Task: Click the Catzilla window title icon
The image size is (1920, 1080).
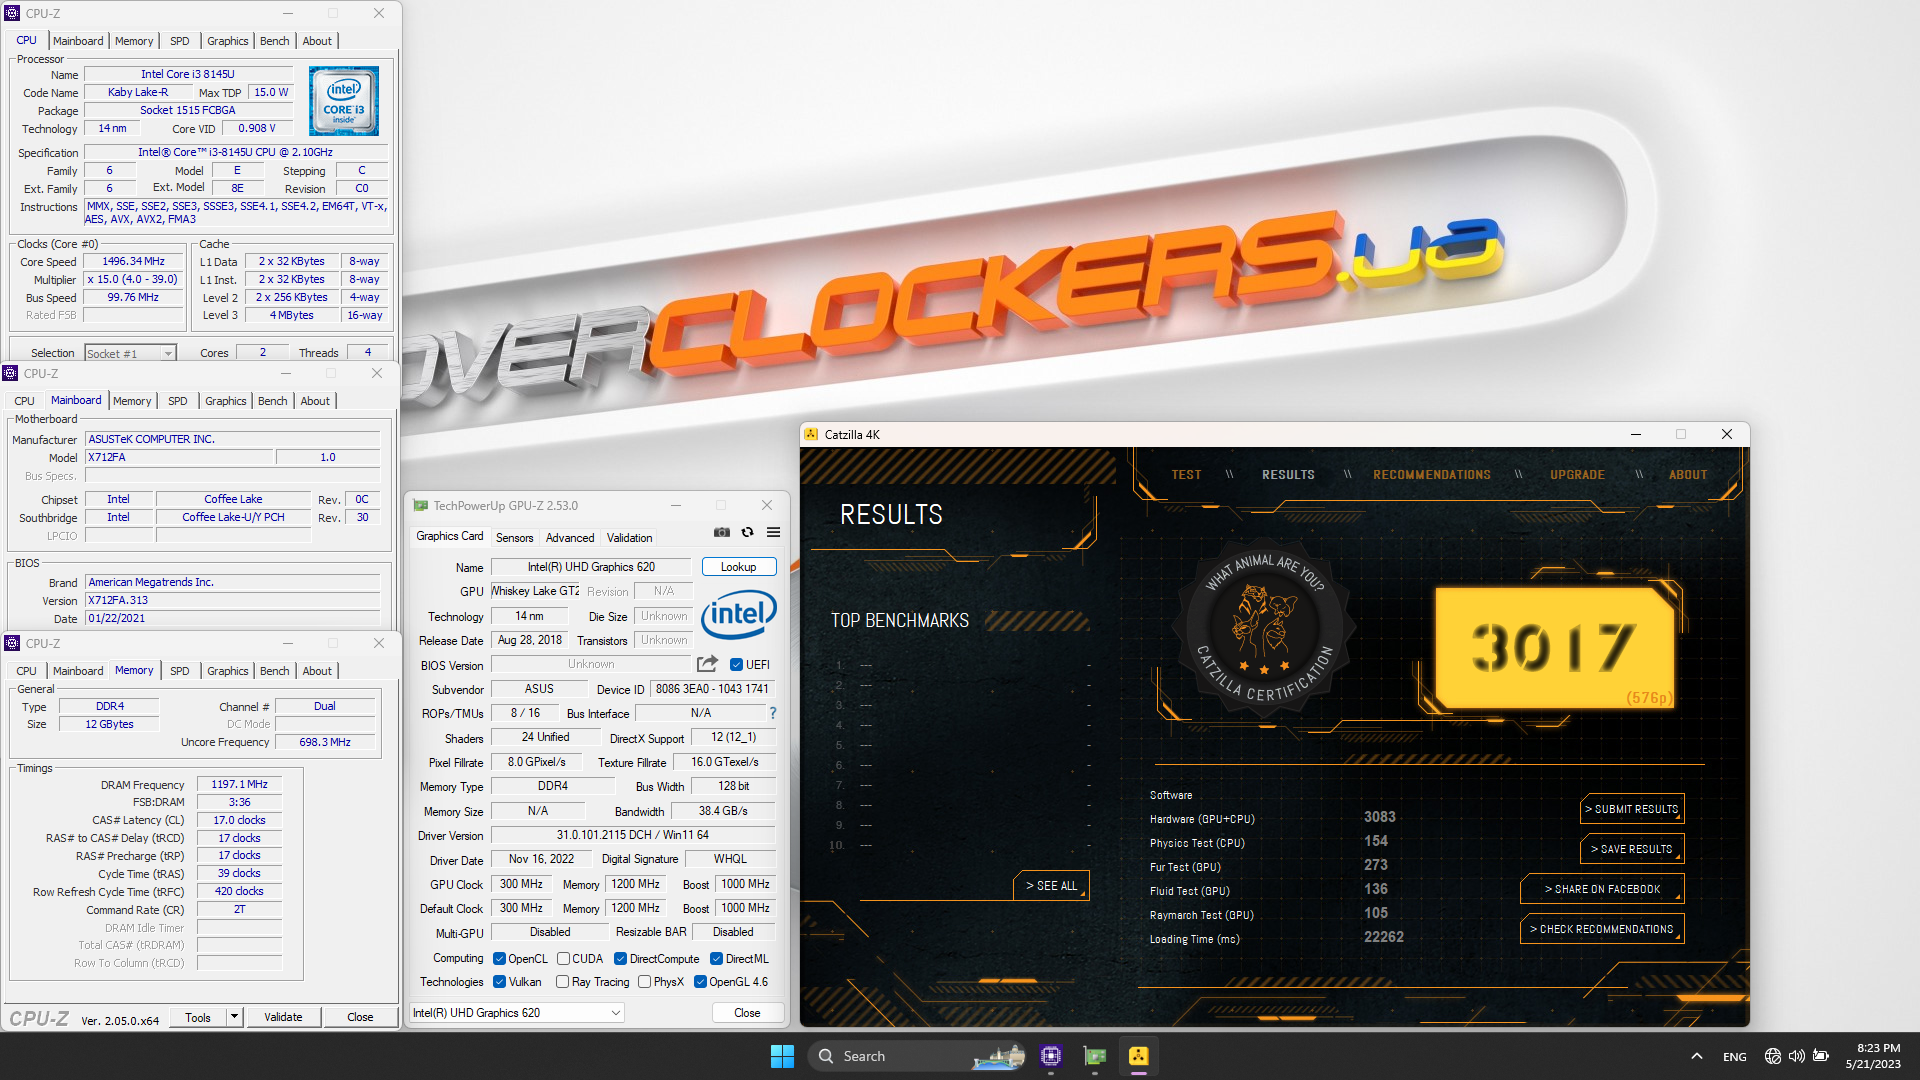Action: (x=811, y=434)
